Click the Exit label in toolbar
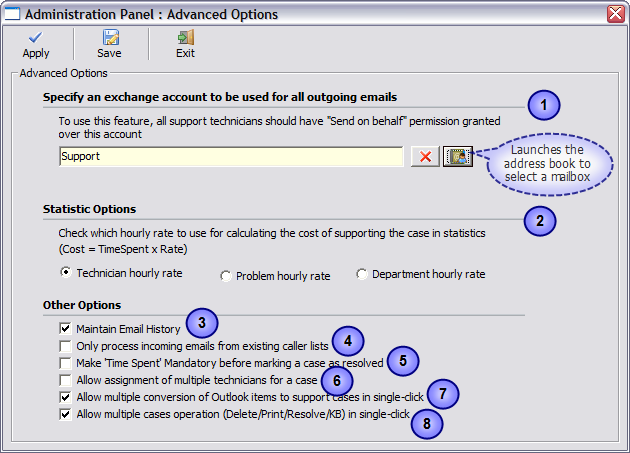 pyautogui.click(x=185, y=53)
